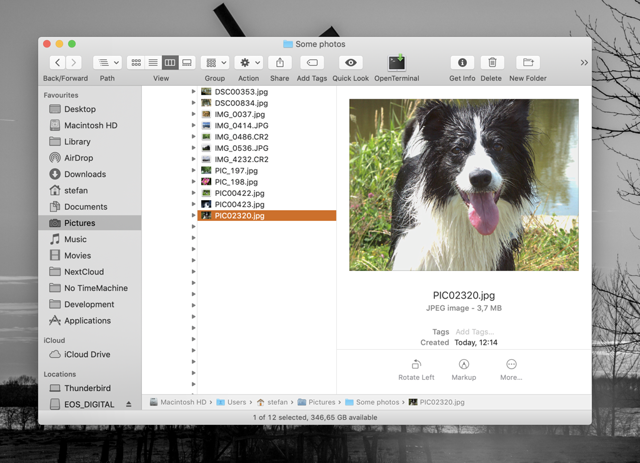Click Some photos in path bar

coord(372,402)
